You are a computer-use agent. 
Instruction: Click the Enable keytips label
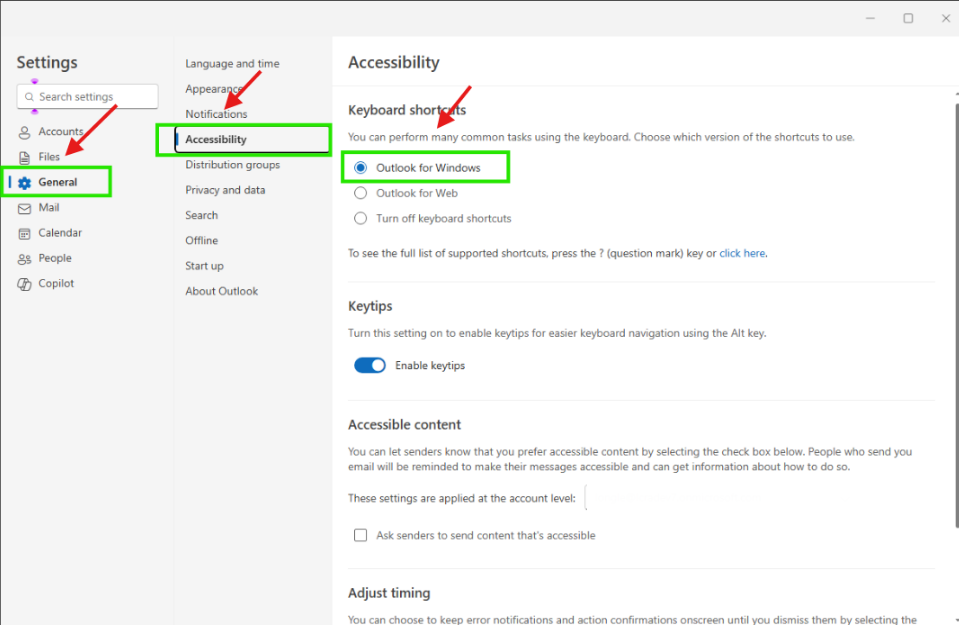[x=430, y=365]
